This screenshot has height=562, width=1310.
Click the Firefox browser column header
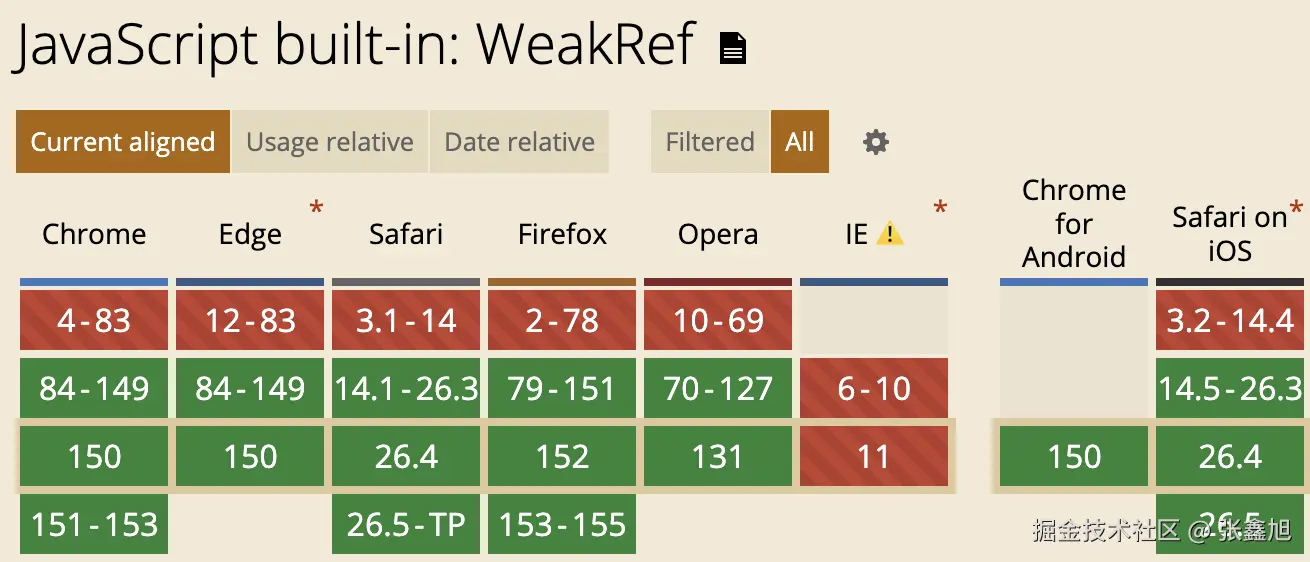[562, 235]
